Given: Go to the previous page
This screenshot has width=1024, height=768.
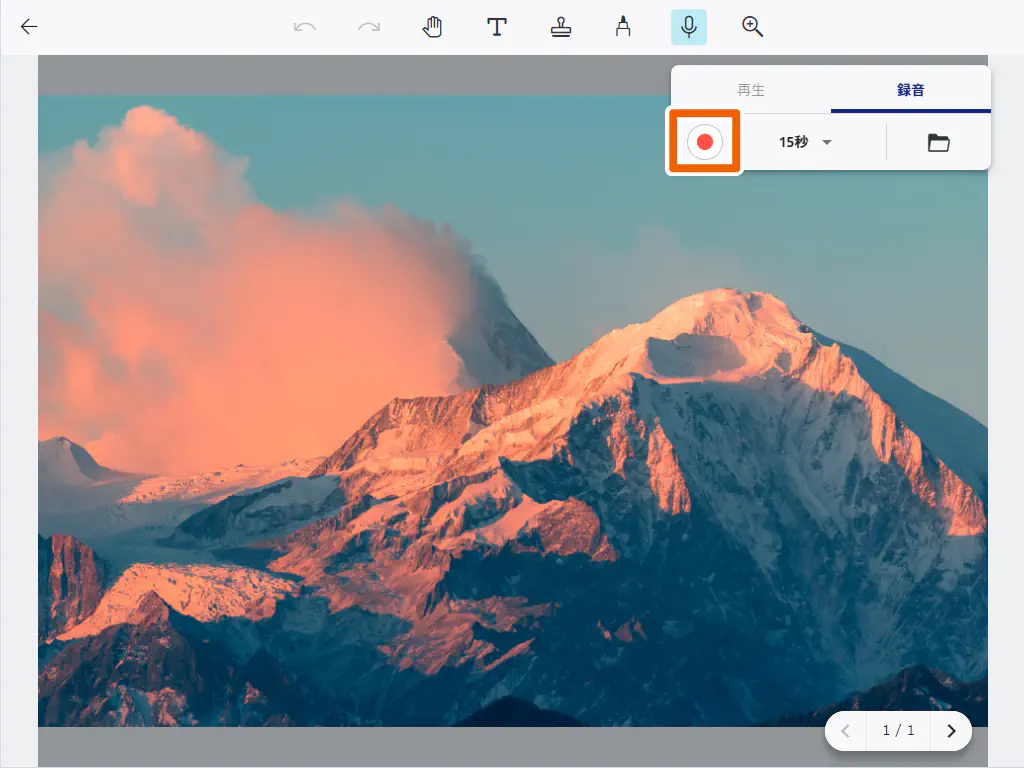Looking at the screenshot, I should (x=846, y=731).
